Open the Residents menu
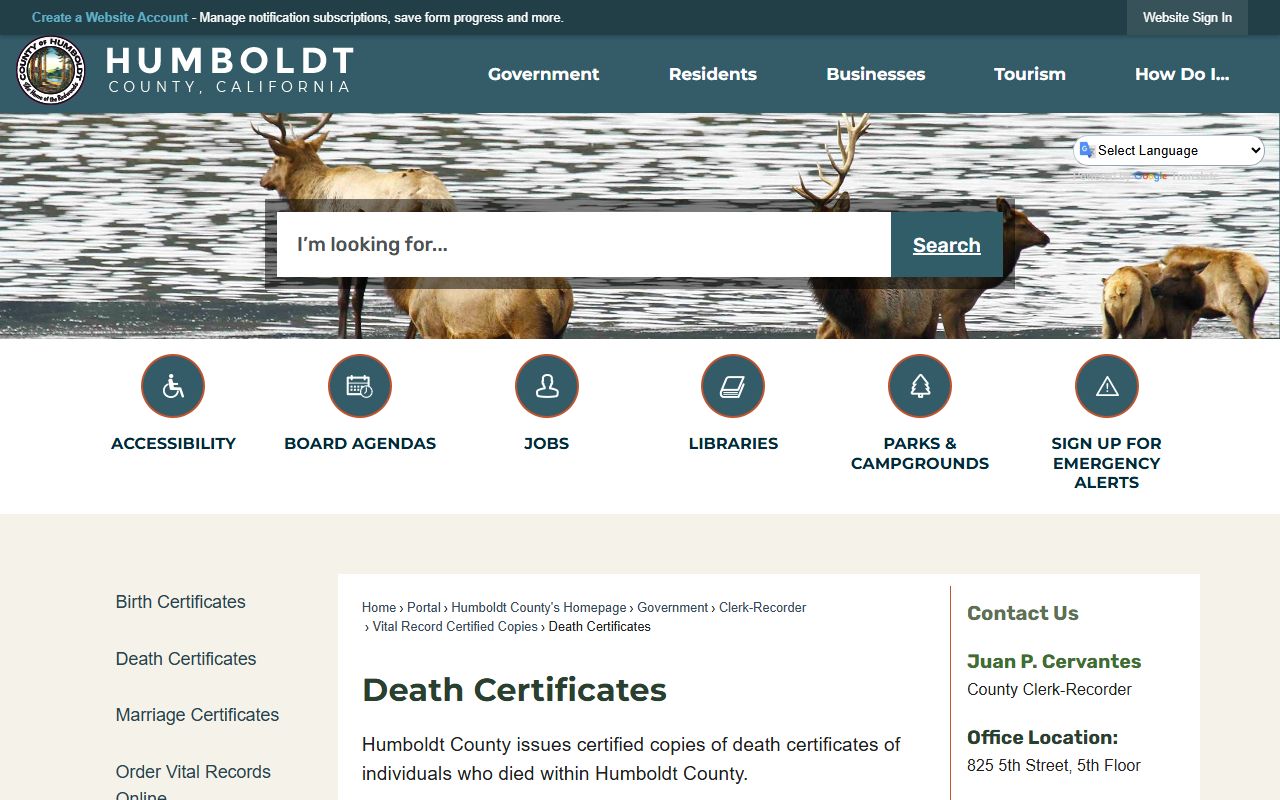This screenshot has height=800, width=1280. click(713, 74)
